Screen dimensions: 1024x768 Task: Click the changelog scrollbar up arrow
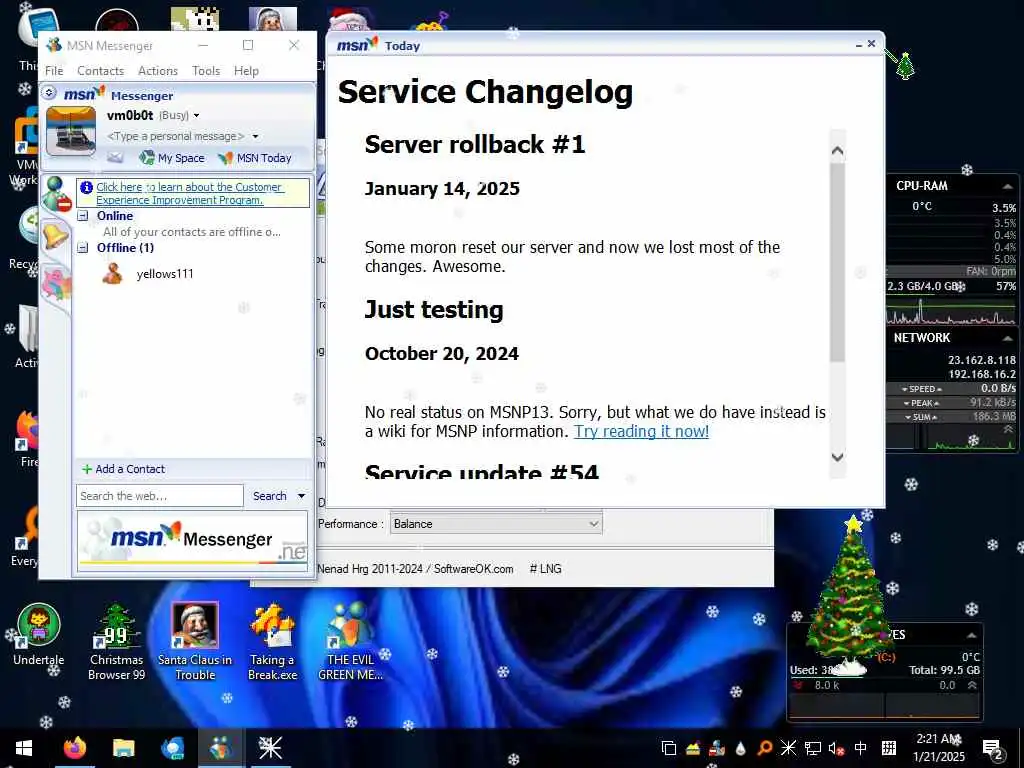tap(837, 151)
